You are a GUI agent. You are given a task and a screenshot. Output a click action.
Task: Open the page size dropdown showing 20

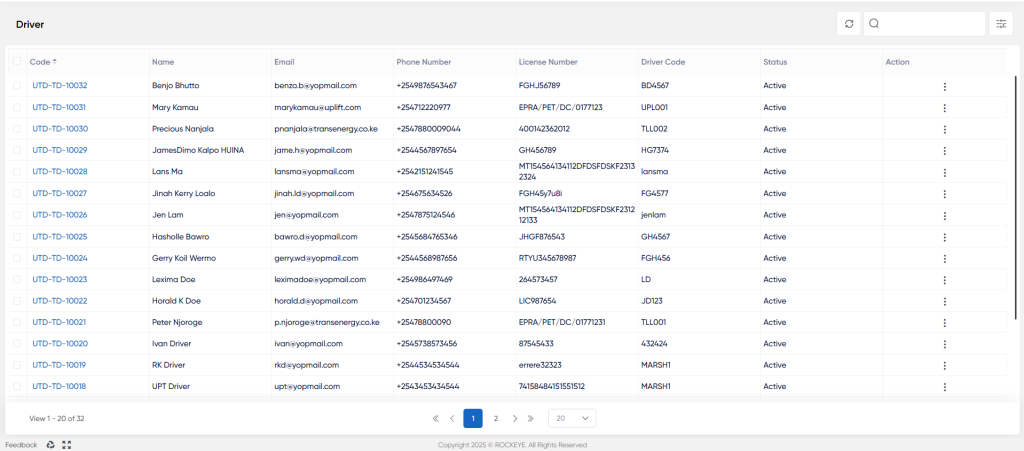pyautogui.click(x=572, y=418)
